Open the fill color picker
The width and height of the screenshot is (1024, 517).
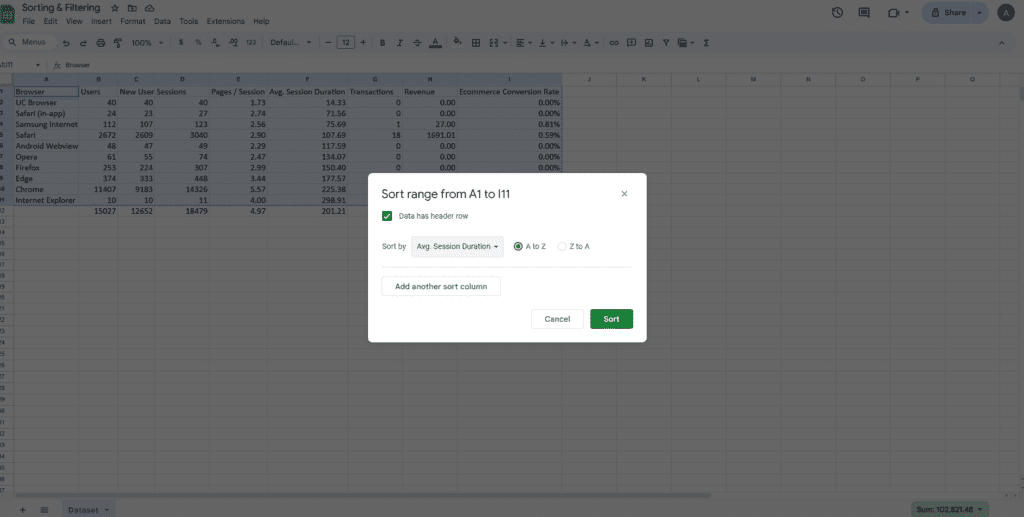458,42
